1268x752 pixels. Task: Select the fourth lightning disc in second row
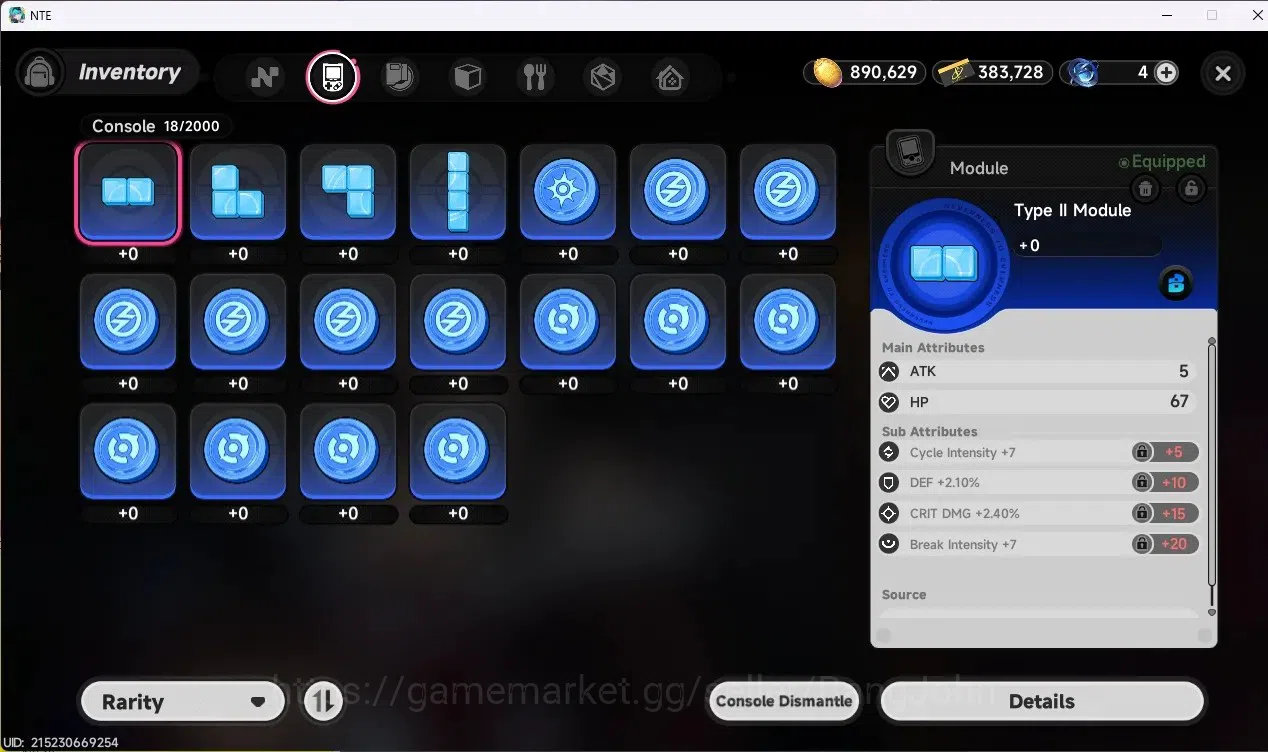coord(458,322)
